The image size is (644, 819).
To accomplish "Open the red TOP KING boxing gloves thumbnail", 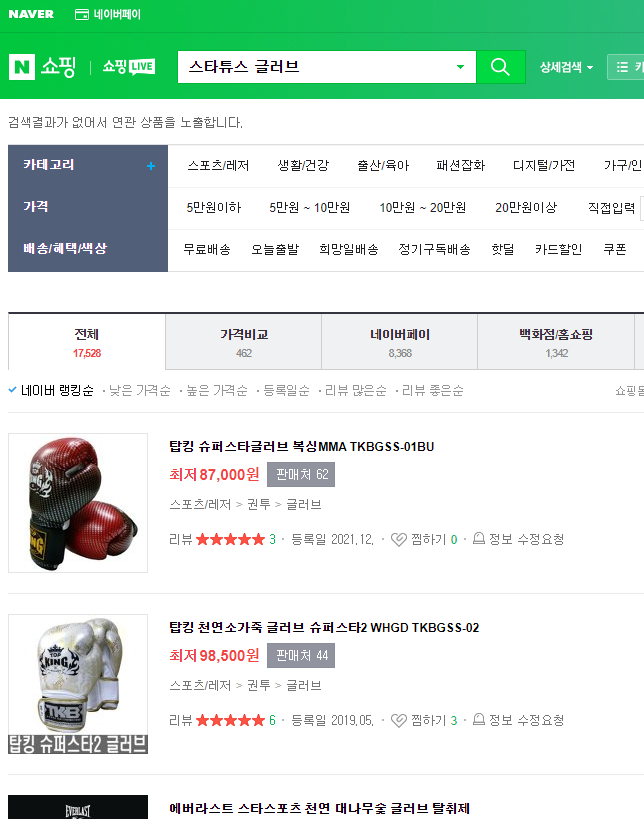I will click(x=78, y=503).
